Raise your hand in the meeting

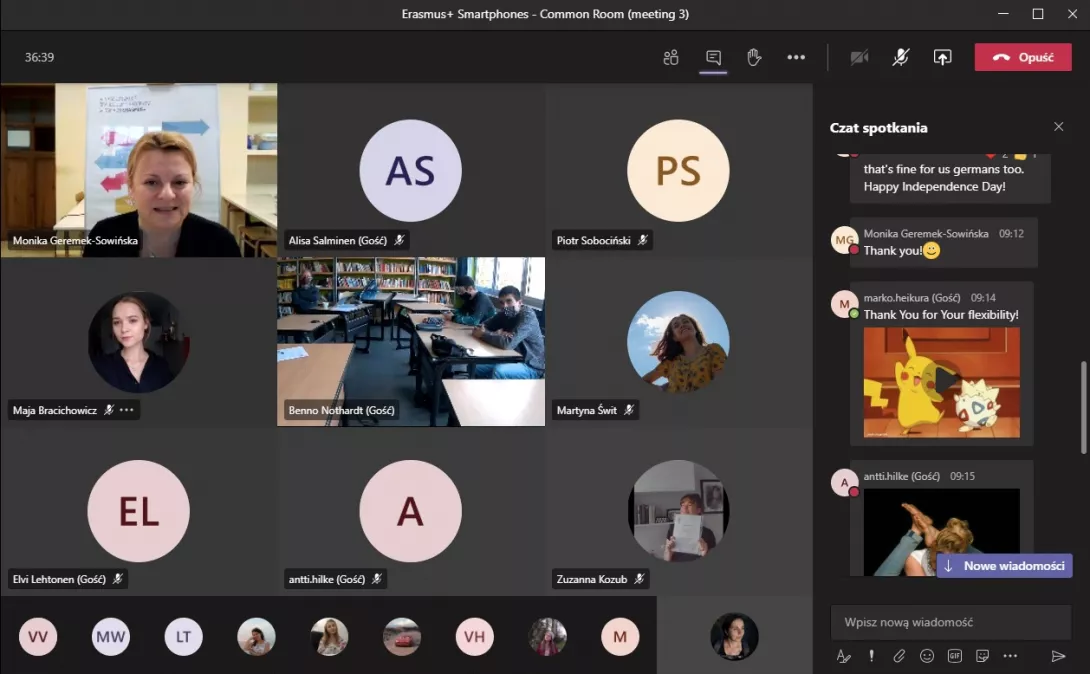(754, 57)
